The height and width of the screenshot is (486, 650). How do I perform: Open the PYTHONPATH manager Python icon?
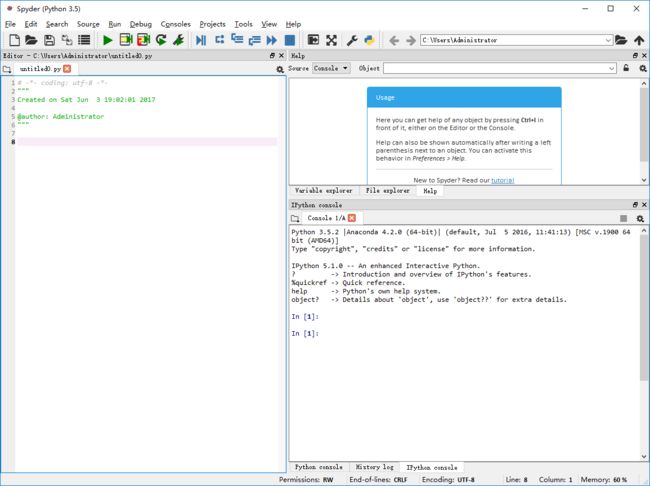pyautogui.click(x=369, y=40)
